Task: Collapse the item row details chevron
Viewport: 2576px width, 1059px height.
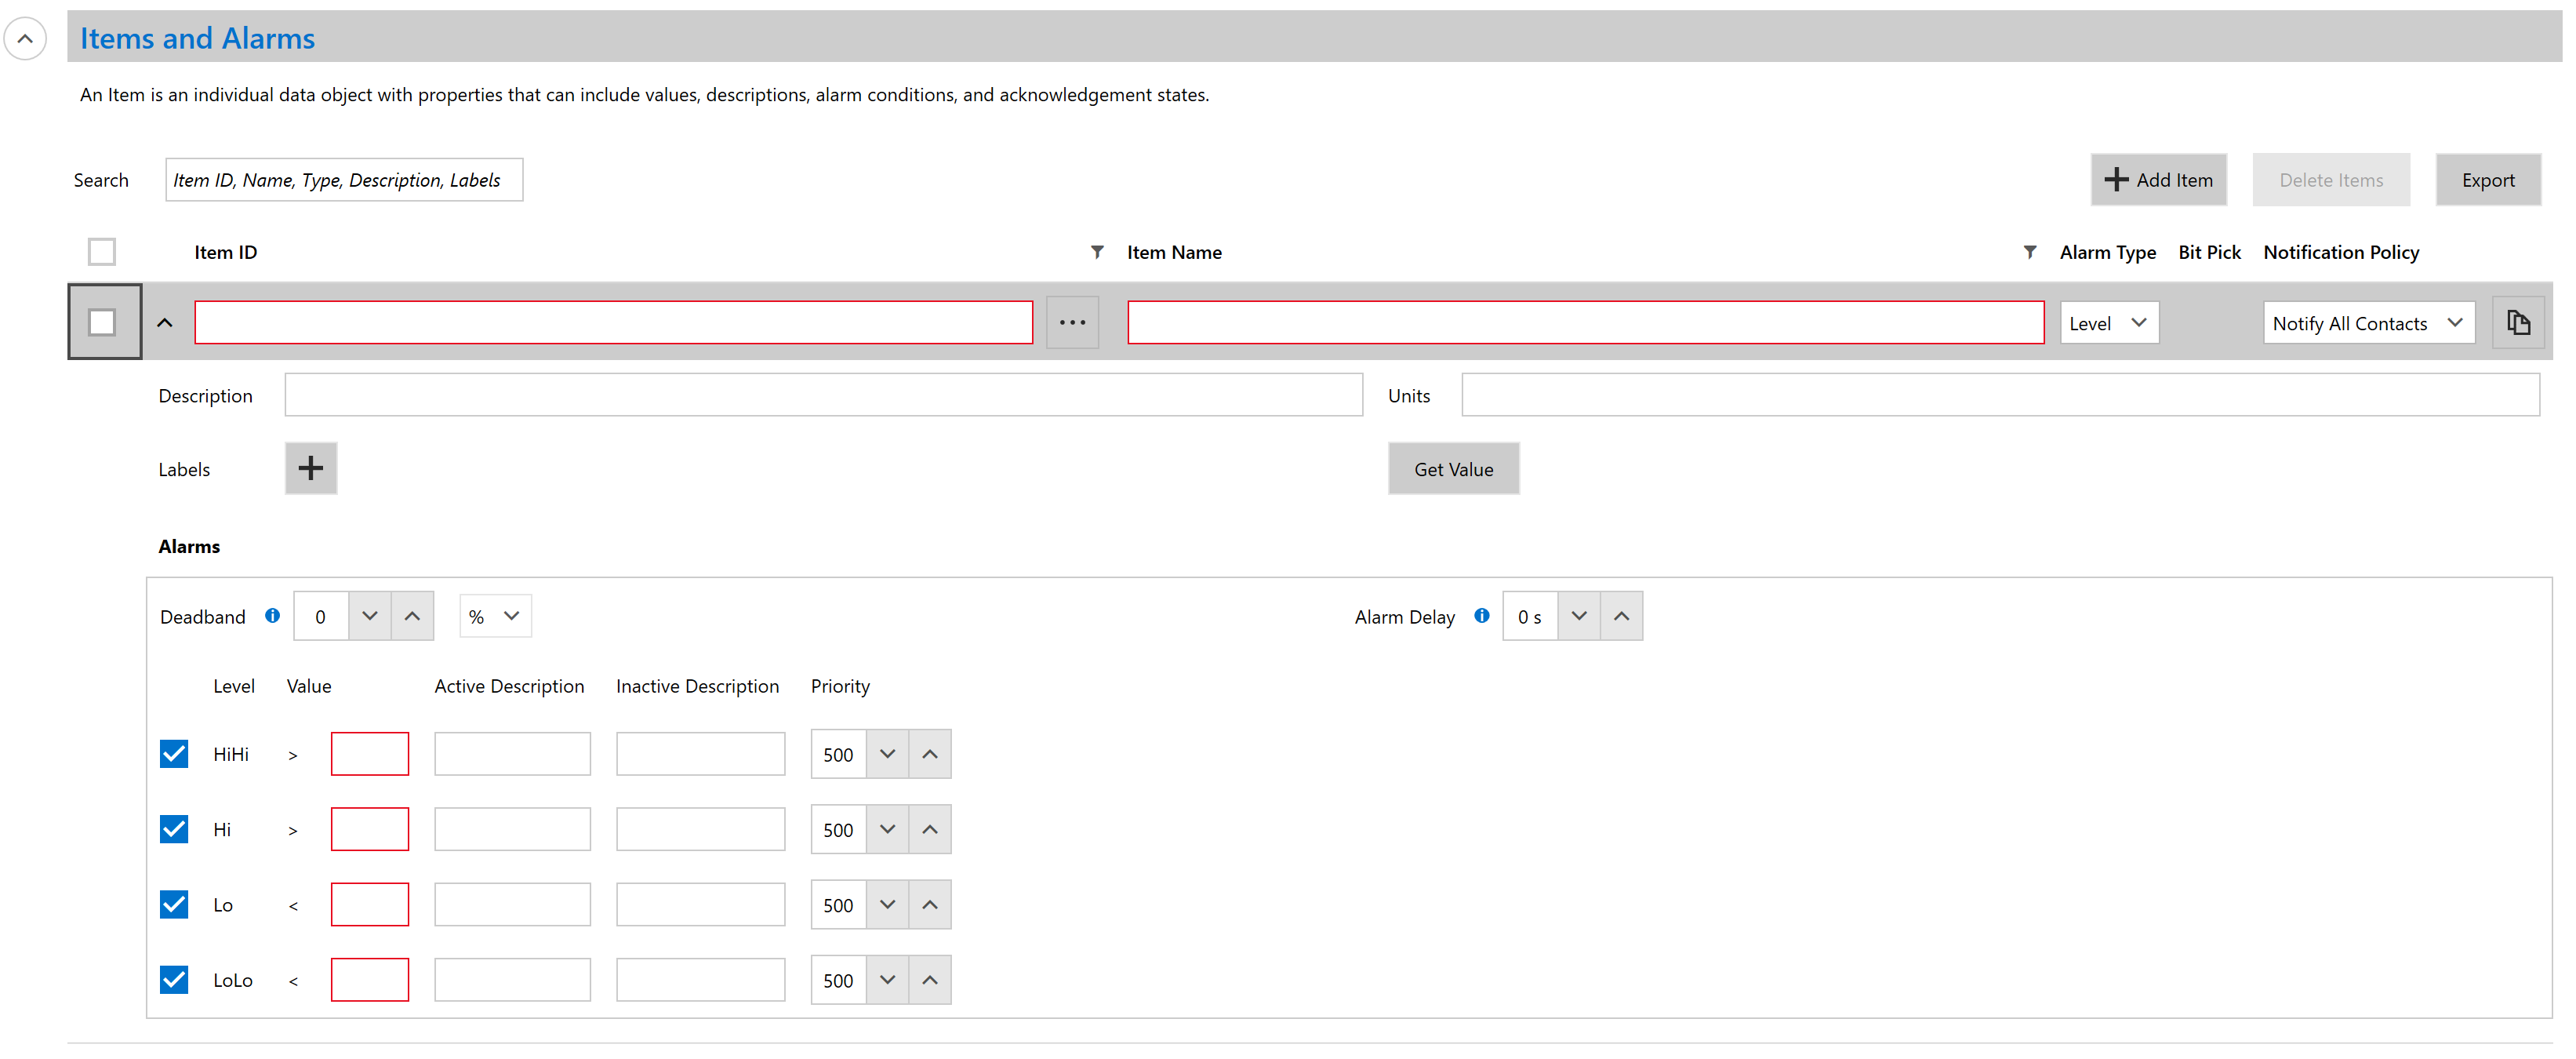Action: [165, 322]
